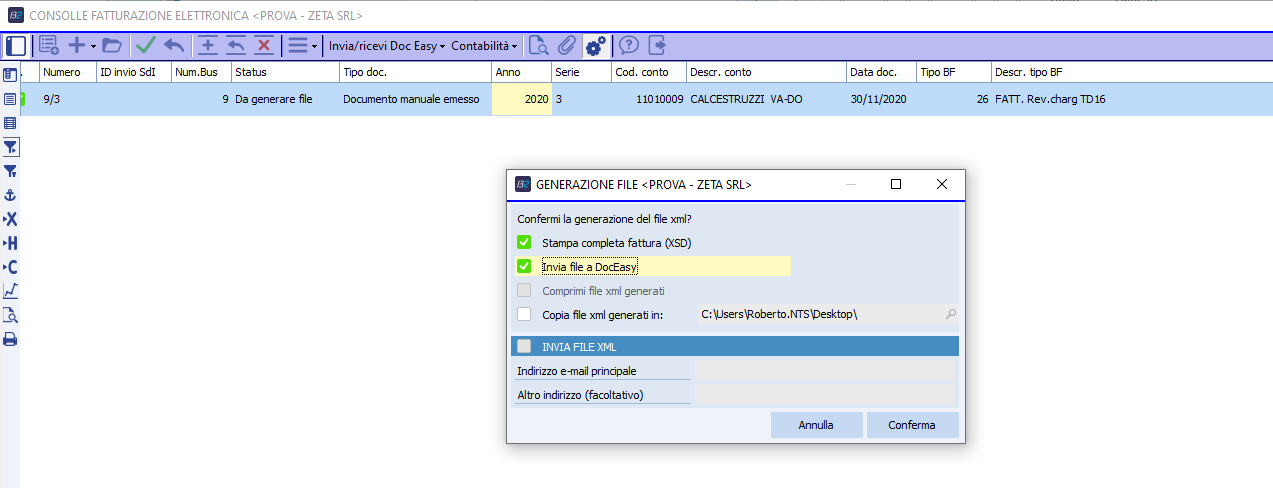Sort by Status column header

285,72
